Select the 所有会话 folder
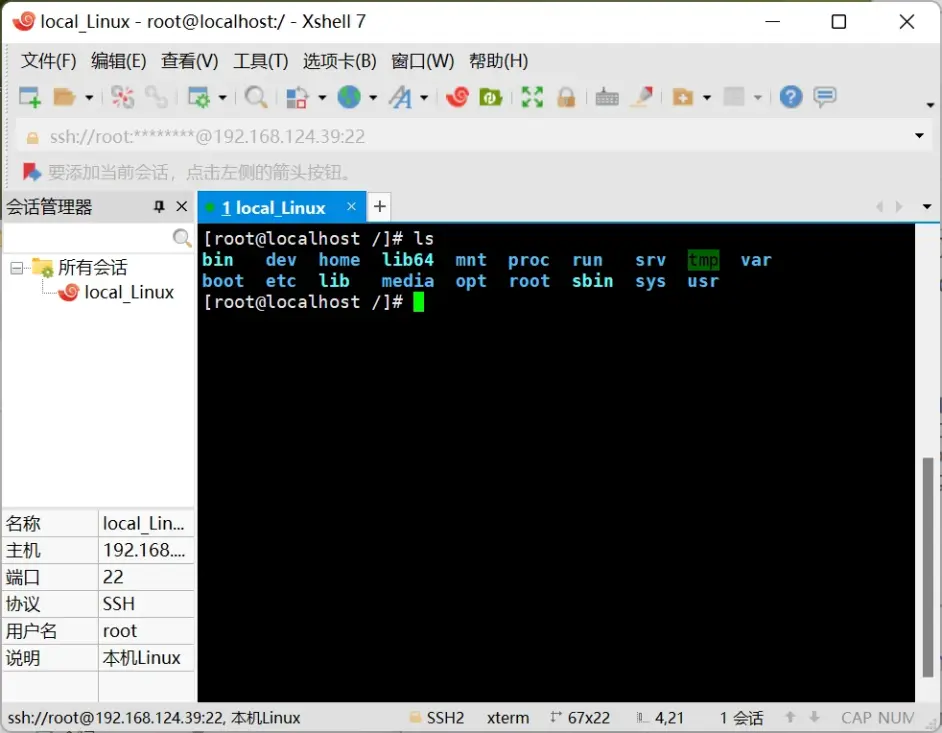The image size is (942, 733). [x=93, y=267]
